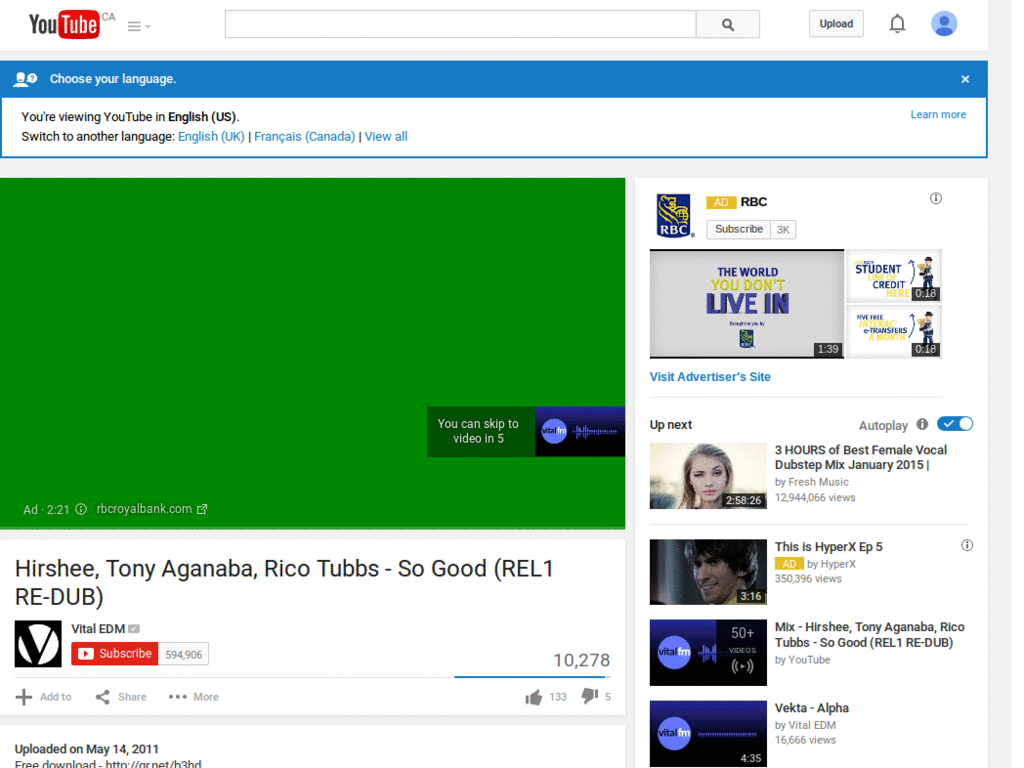Image resolution: width=1024 pixels, height=768 pixels.
Task: Open info icon beside HyperX ad
Action: click(x=967, y=545)
